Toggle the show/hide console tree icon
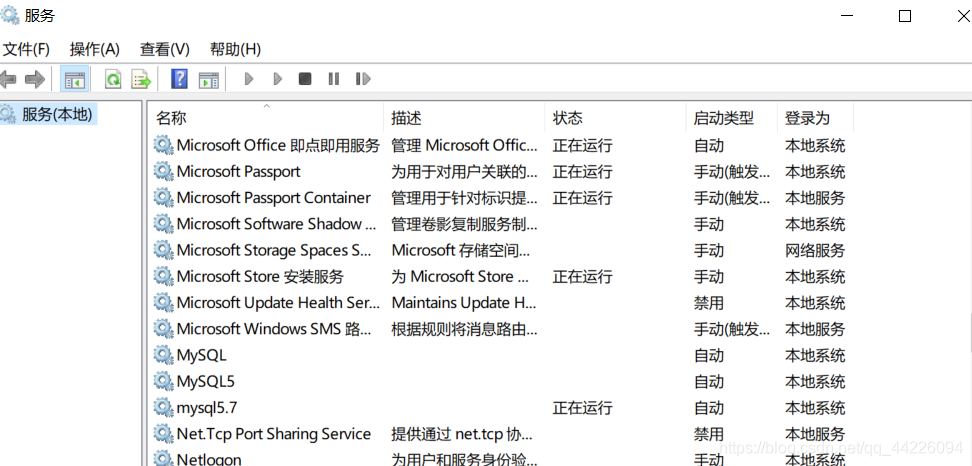The height and width of the screenshot is (466, 972). [x=75, y=79]
